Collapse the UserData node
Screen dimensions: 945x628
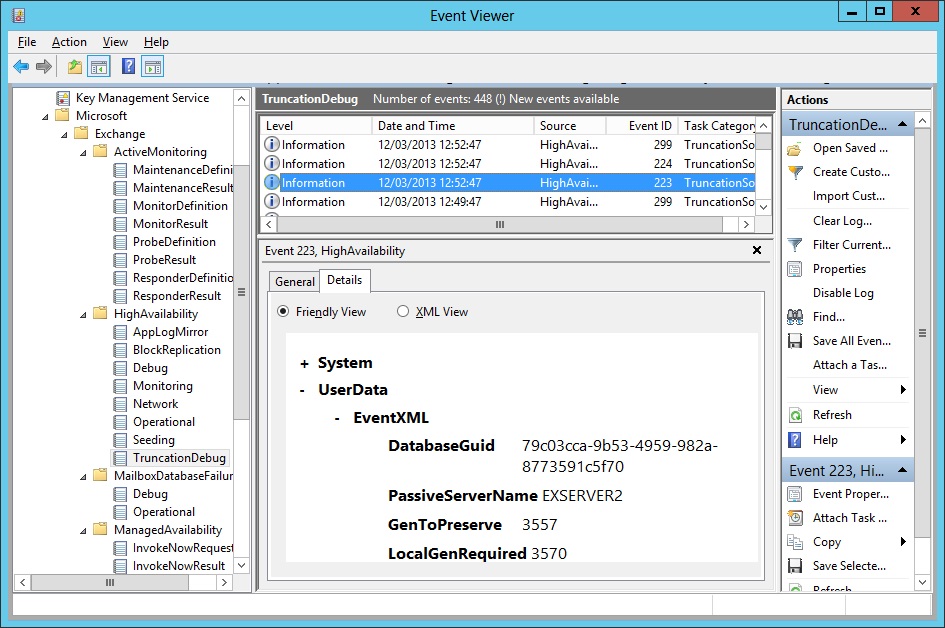point(302,390)
